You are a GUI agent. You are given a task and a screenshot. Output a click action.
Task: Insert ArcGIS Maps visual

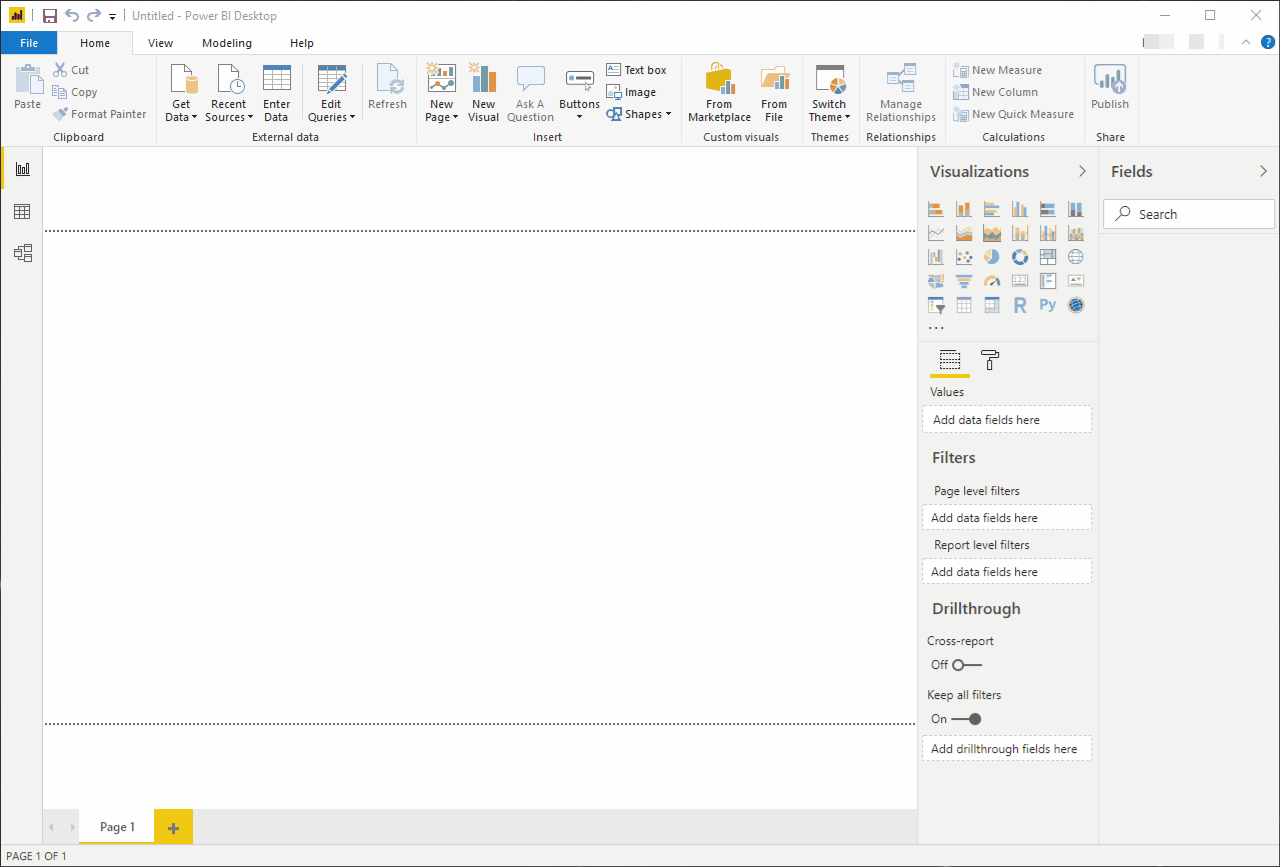1076,305
